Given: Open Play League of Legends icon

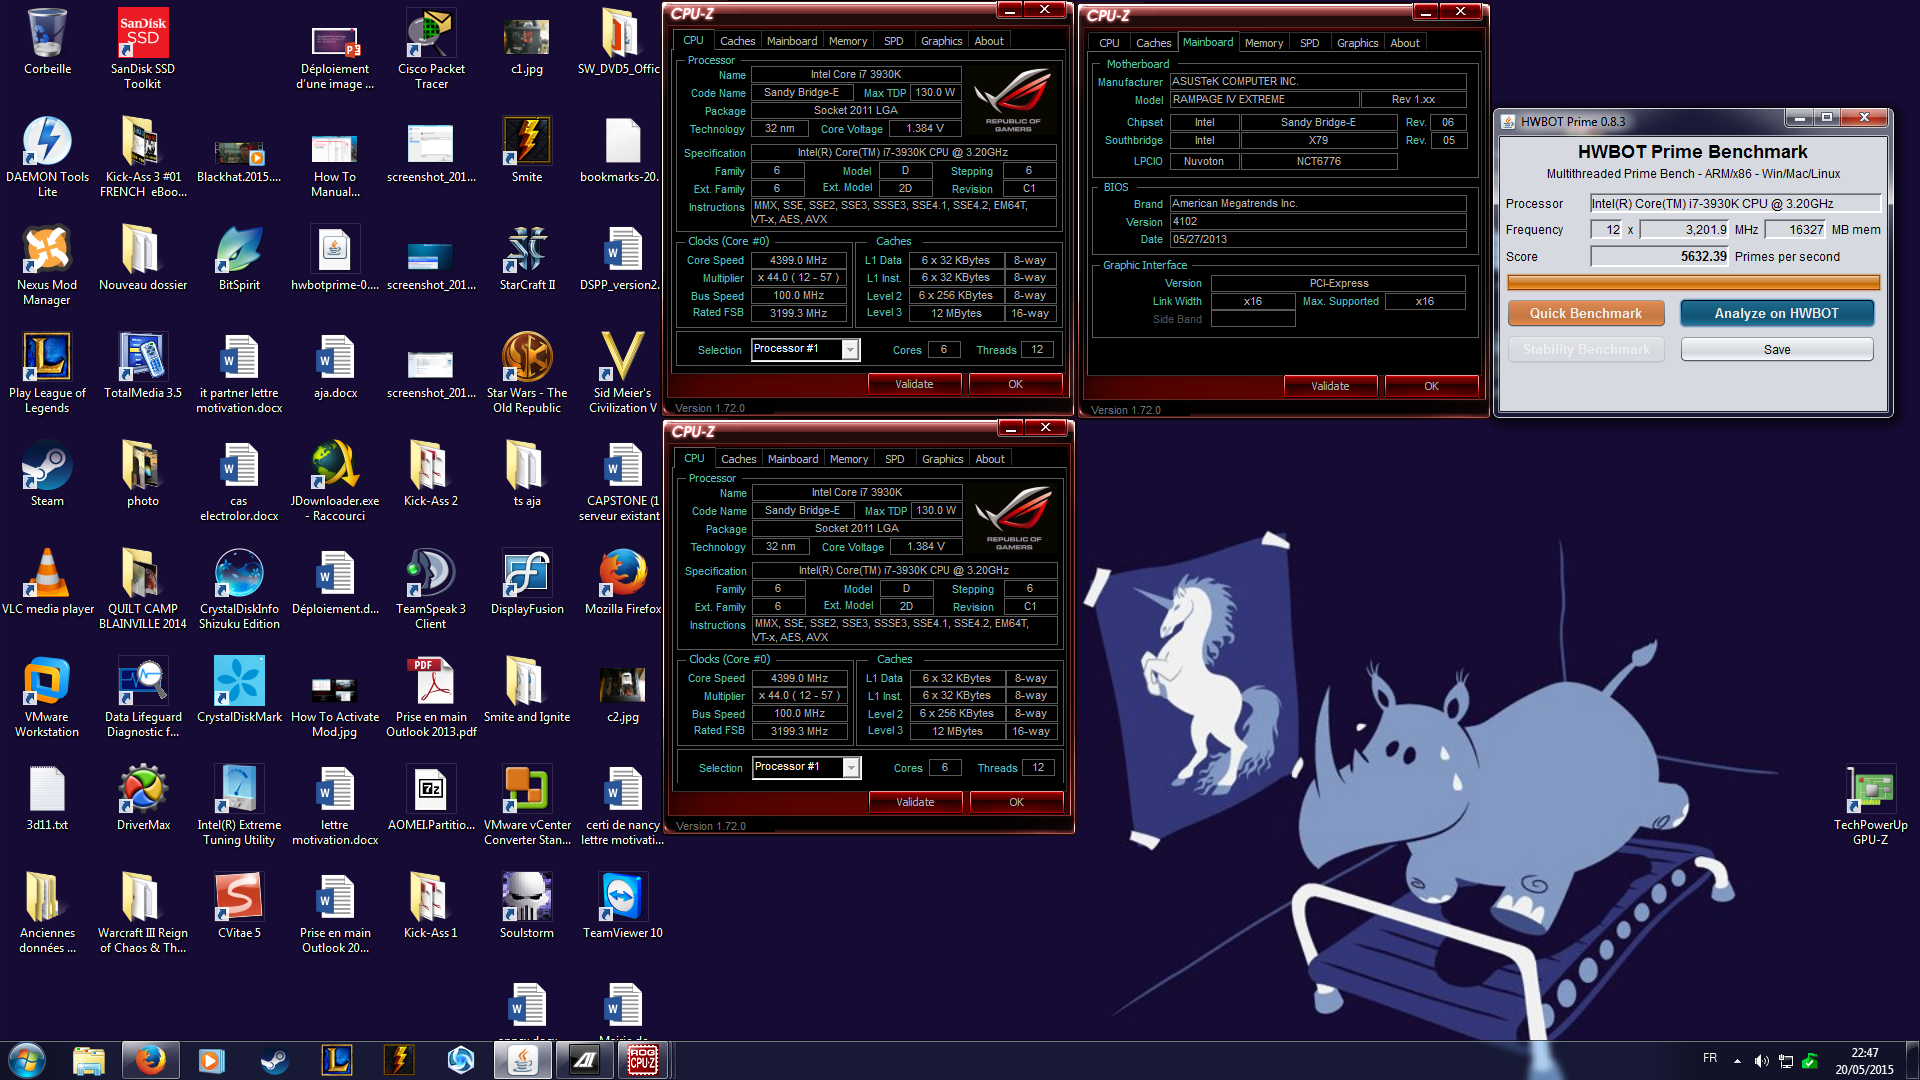Looking at the screenshot, I should [47, 372].
